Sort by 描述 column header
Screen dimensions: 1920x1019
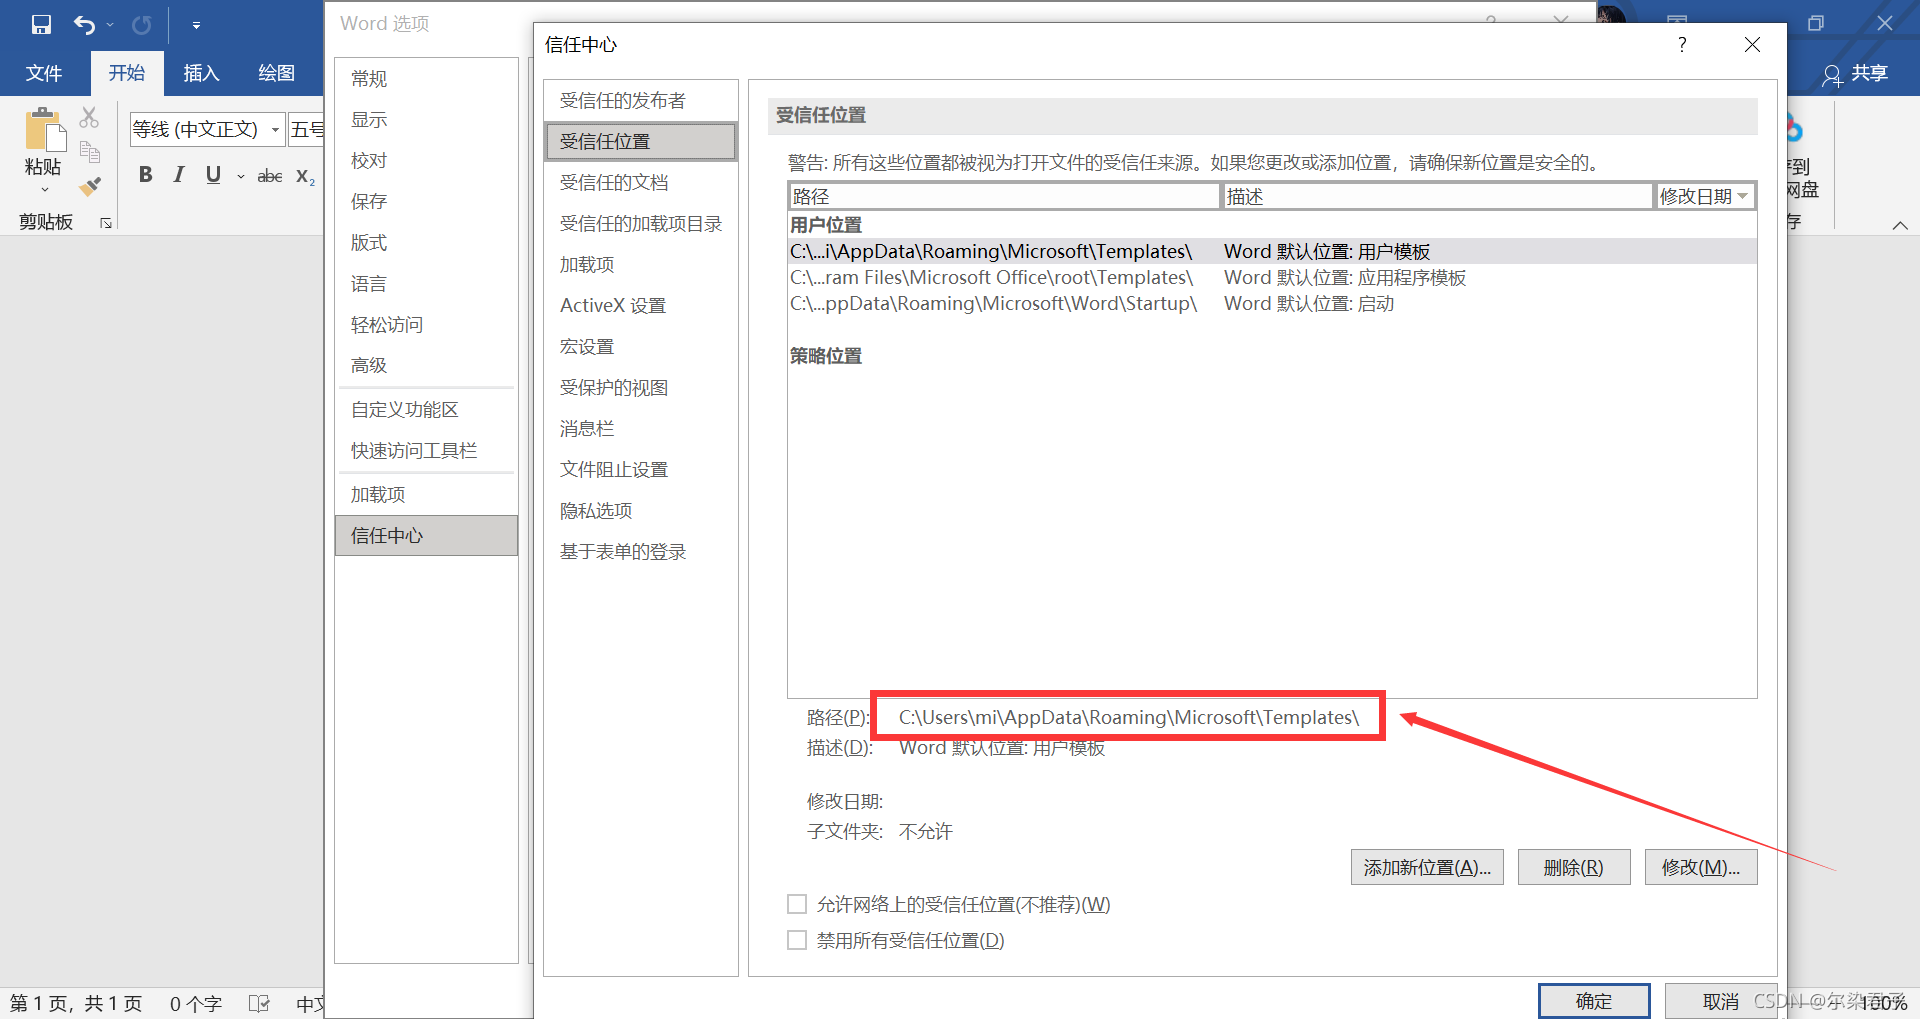tap(1437, 197)
